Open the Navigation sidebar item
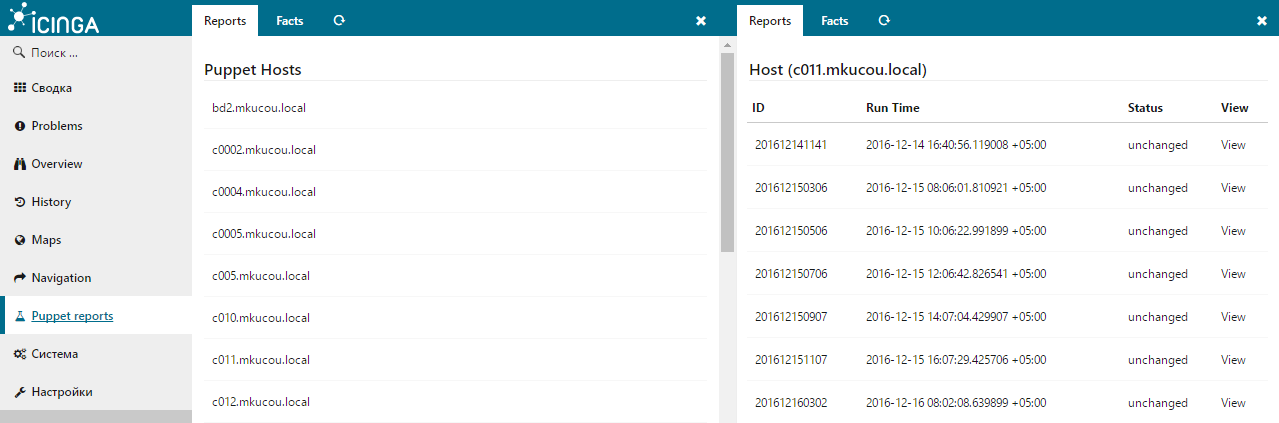The height and width of the screenshot is (423, 1279). pos(61,278)
